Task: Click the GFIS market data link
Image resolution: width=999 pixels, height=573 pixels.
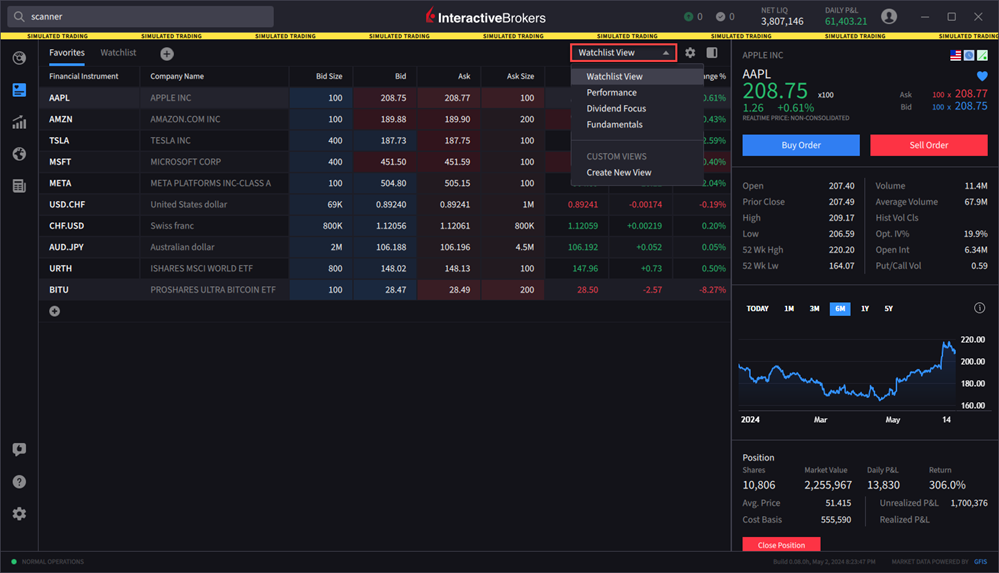Action: [x=981, y=562]
